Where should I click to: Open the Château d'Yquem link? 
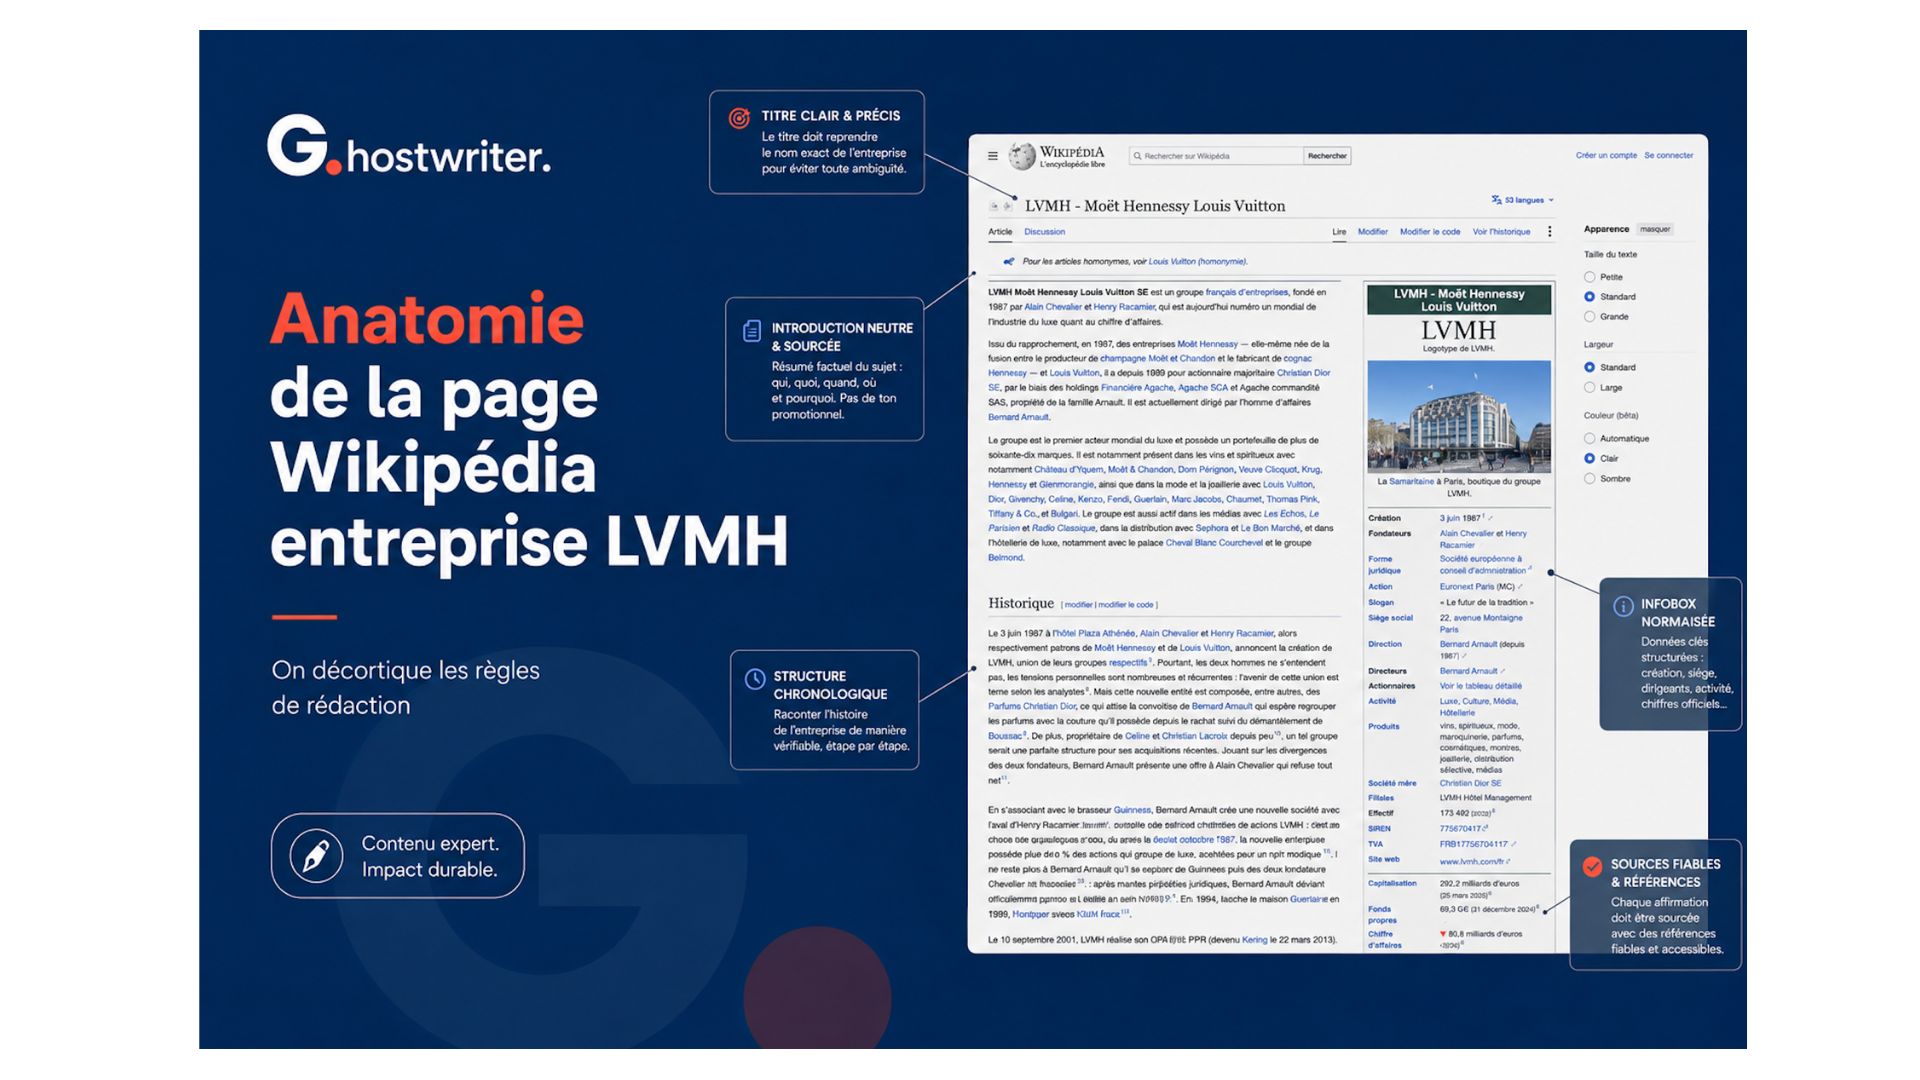[1068, 470]
